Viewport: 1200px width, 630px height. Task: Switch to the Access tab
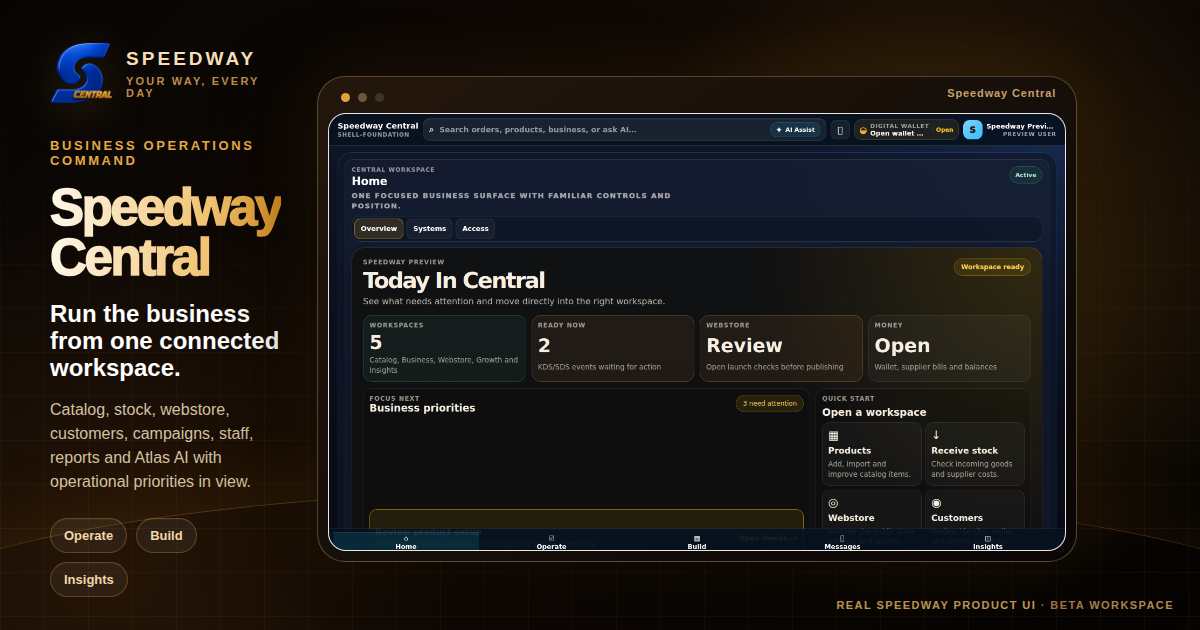475,229
